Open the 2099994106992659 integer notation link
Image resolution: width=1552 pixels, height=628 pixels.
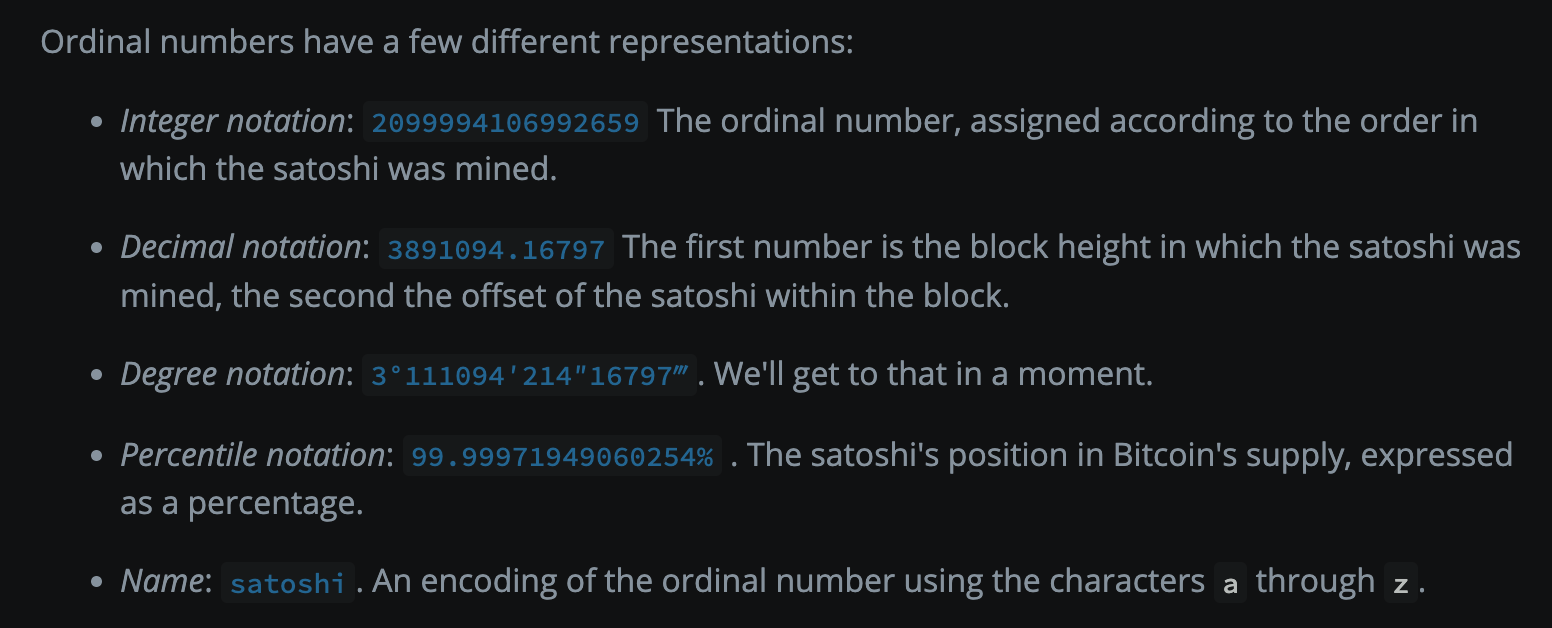505,123
